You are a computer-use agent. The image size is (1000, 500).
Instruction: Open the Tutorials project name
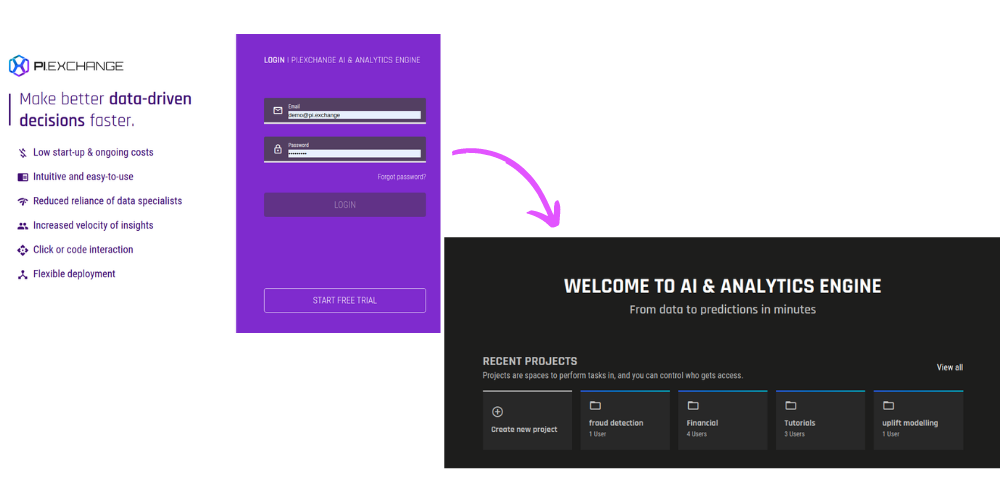[800, 423]
